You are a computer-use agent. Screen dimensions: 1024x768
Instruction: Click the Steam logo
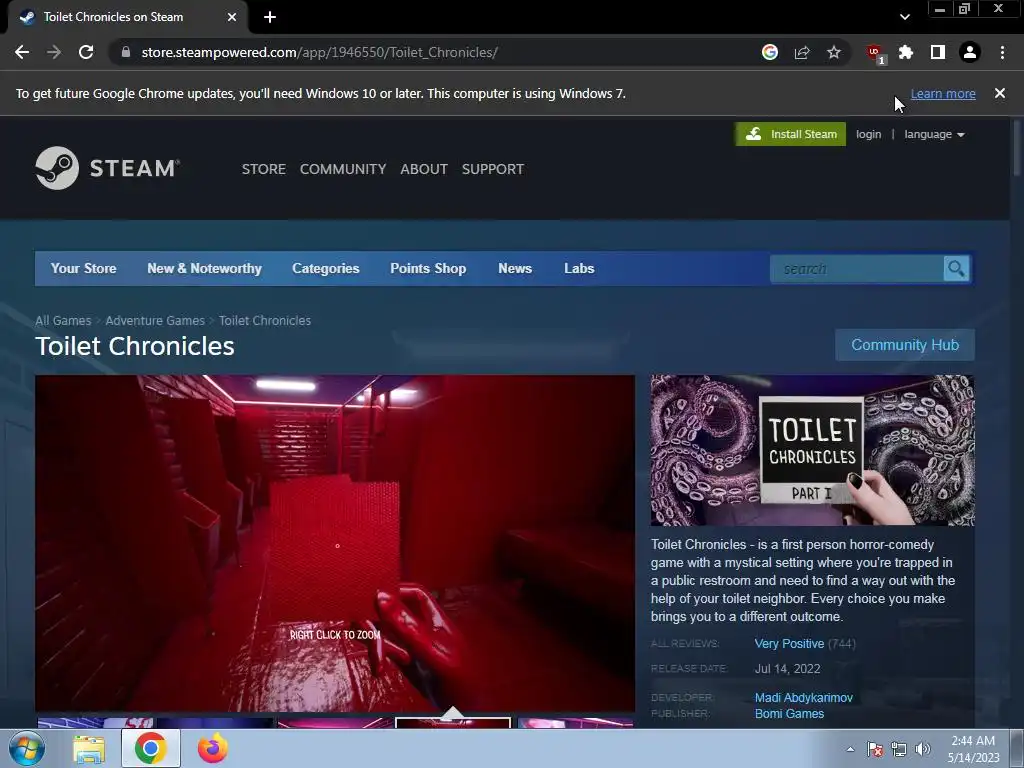pyautogui.click(x=107, y=168)
